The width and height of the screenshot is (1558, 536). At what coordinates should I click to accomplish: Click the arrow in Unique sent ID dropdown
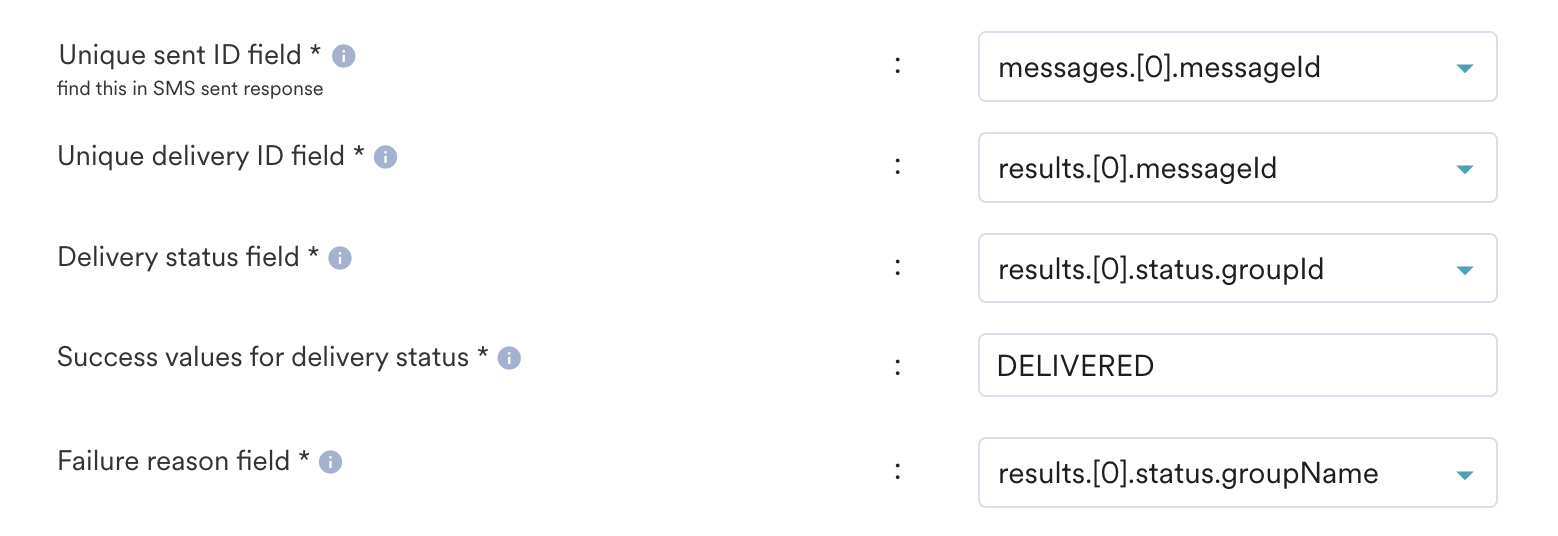tap(1464, 68)
